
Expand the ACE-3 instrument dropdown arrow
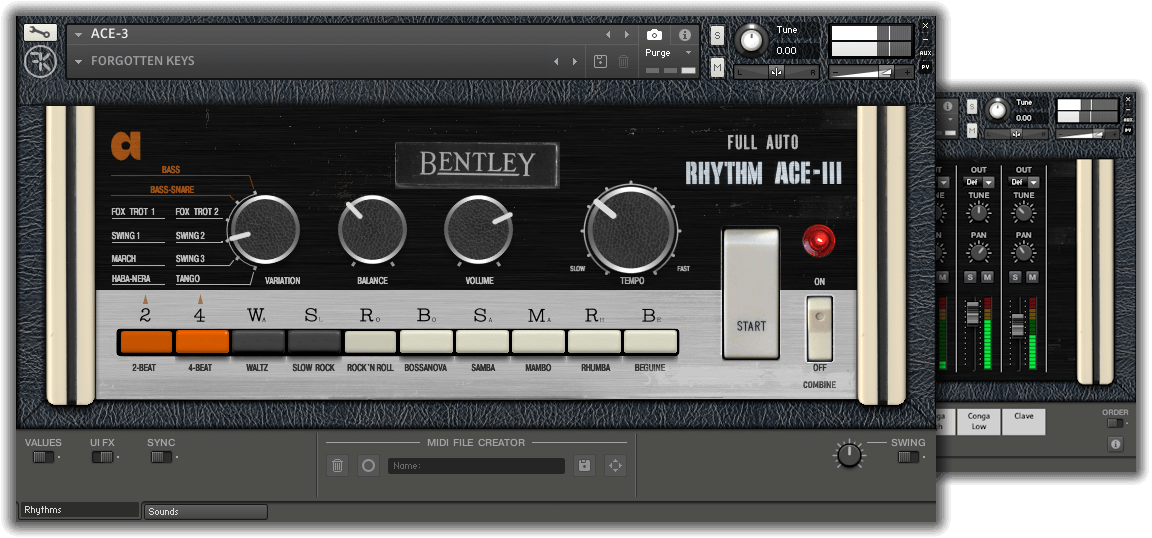pyautogui.click(x=79, y=35)
